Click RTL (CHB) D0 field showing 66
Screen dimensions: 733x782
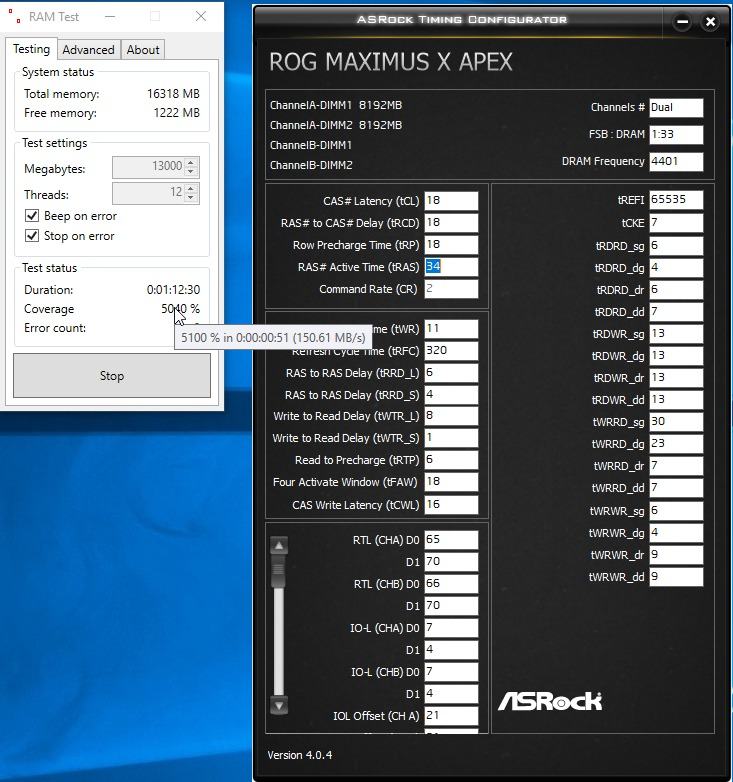[x=451, y=584]
